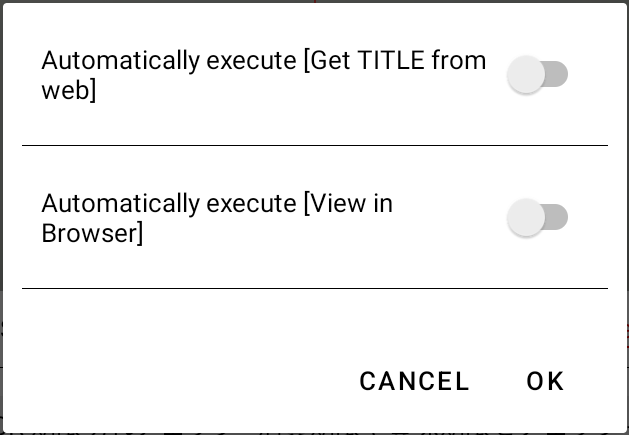Click the thumb of the Get TITLE switch
The height and width of the screenshot is (435, 629).
(526, 75)
